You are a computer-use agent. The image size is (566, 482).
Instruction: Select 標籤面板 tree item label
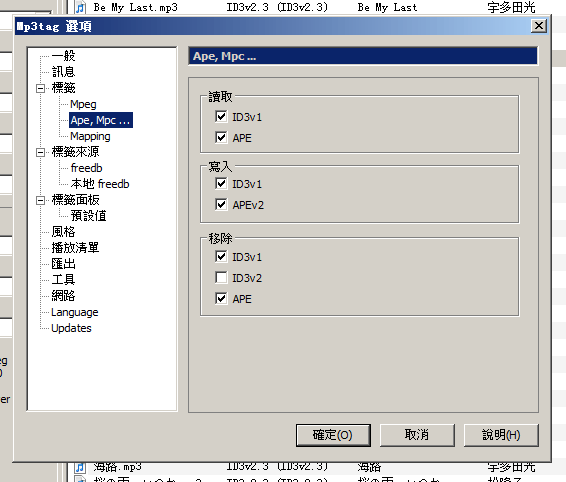75,200
